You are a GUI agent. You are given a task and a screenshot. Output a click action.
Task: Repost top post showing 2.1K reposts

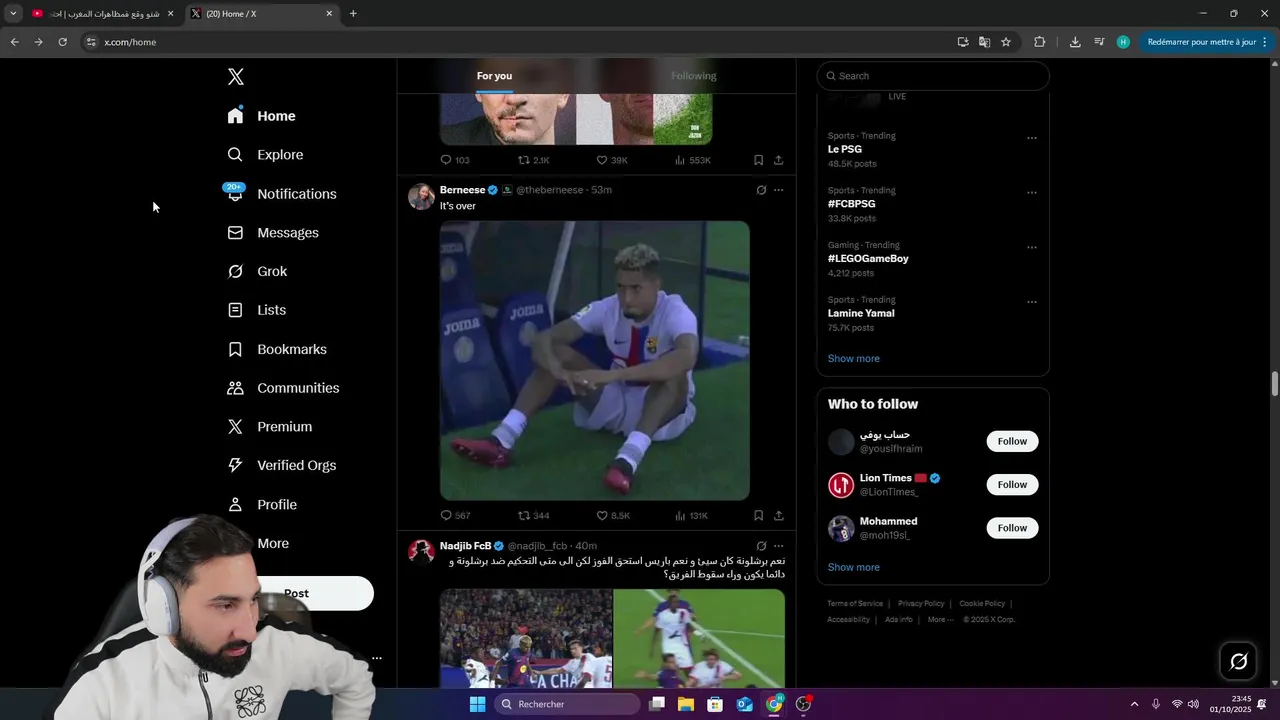[x=533, y=160]
